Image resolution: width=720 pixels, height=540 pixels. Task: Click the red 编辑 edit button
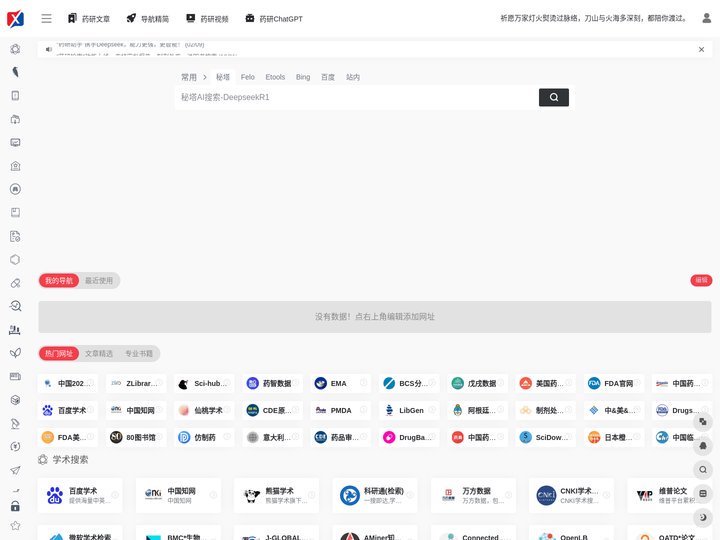(701, 280)
